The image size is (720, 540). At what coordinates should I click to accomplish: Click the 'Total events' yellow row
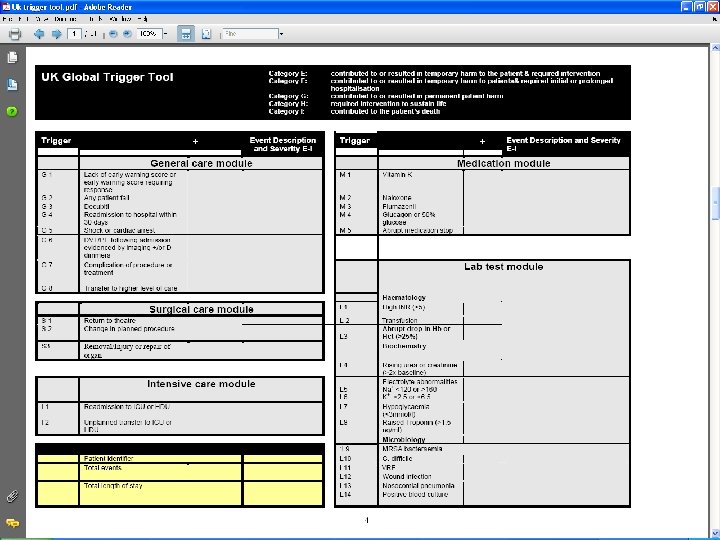click(180, 472)
